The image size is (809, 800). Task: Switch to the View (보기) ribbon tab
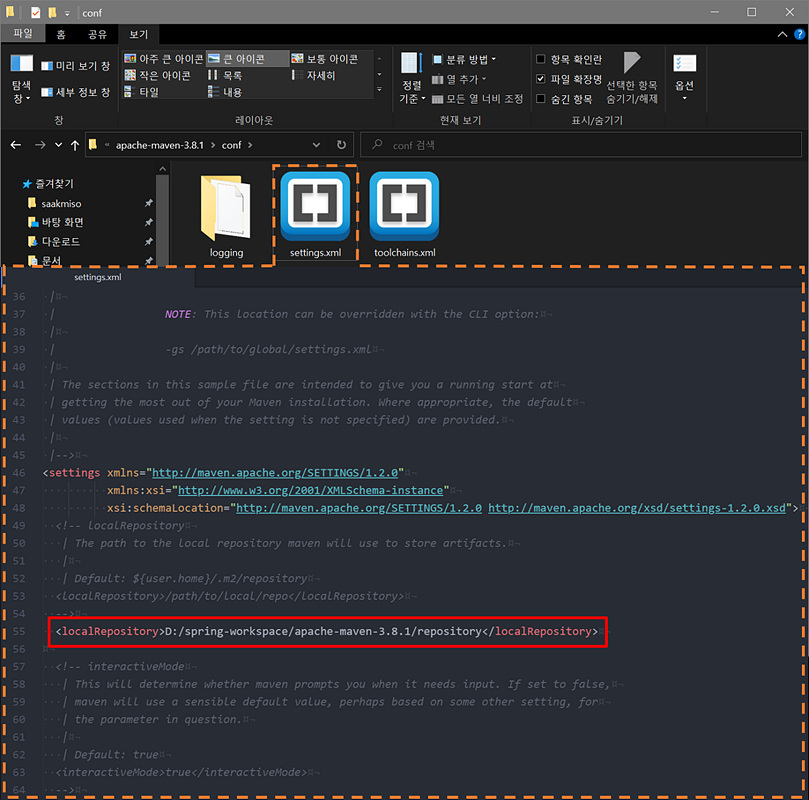[x=138, y=34]
